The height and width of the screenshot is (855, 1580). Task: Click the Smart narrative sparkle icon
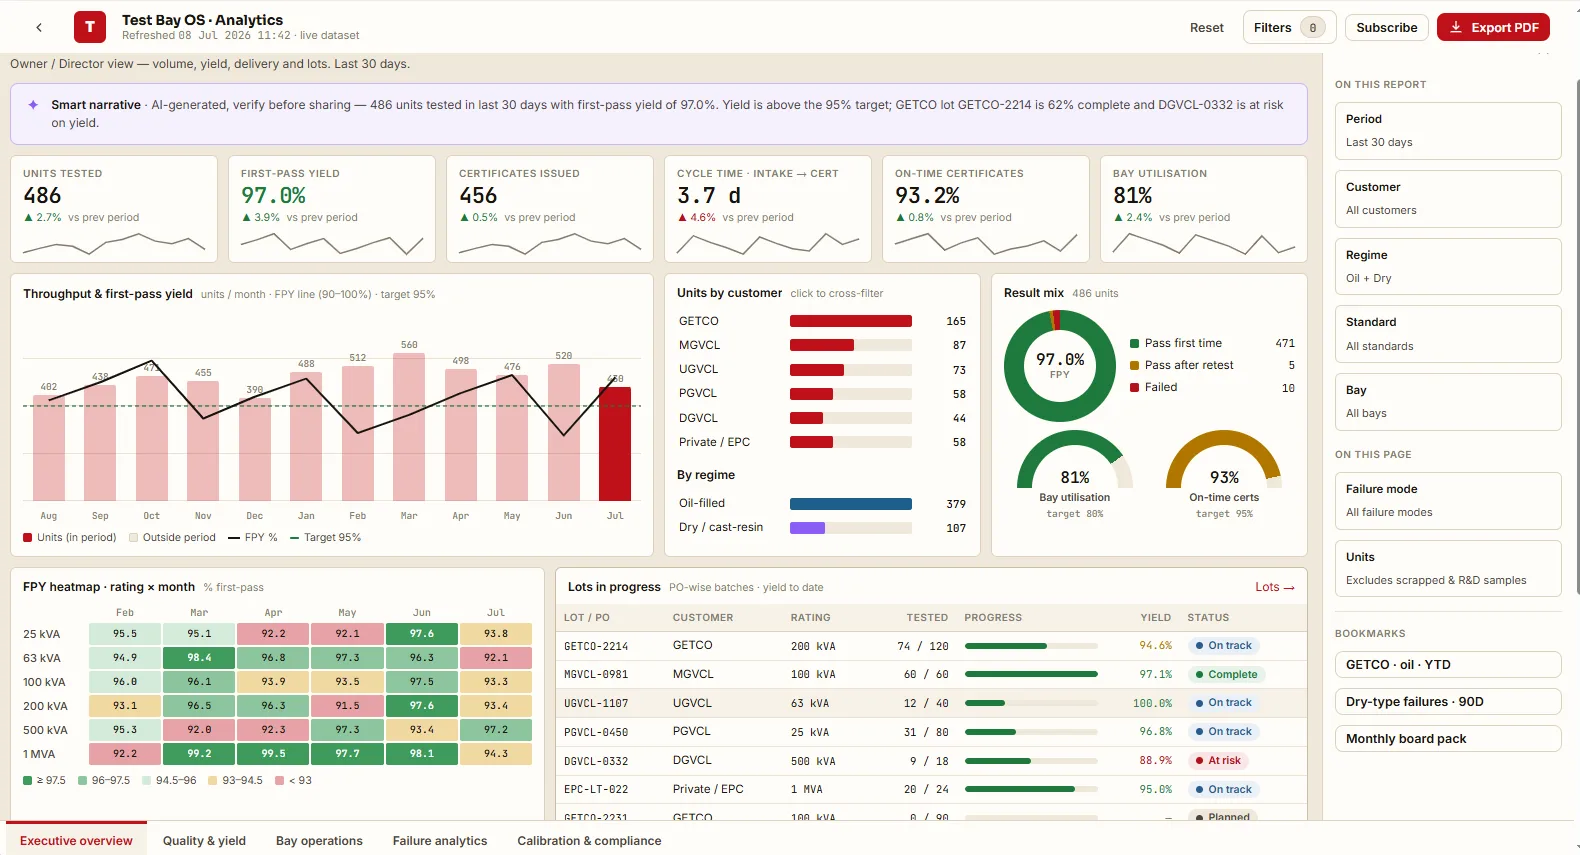tap(33, 105)
